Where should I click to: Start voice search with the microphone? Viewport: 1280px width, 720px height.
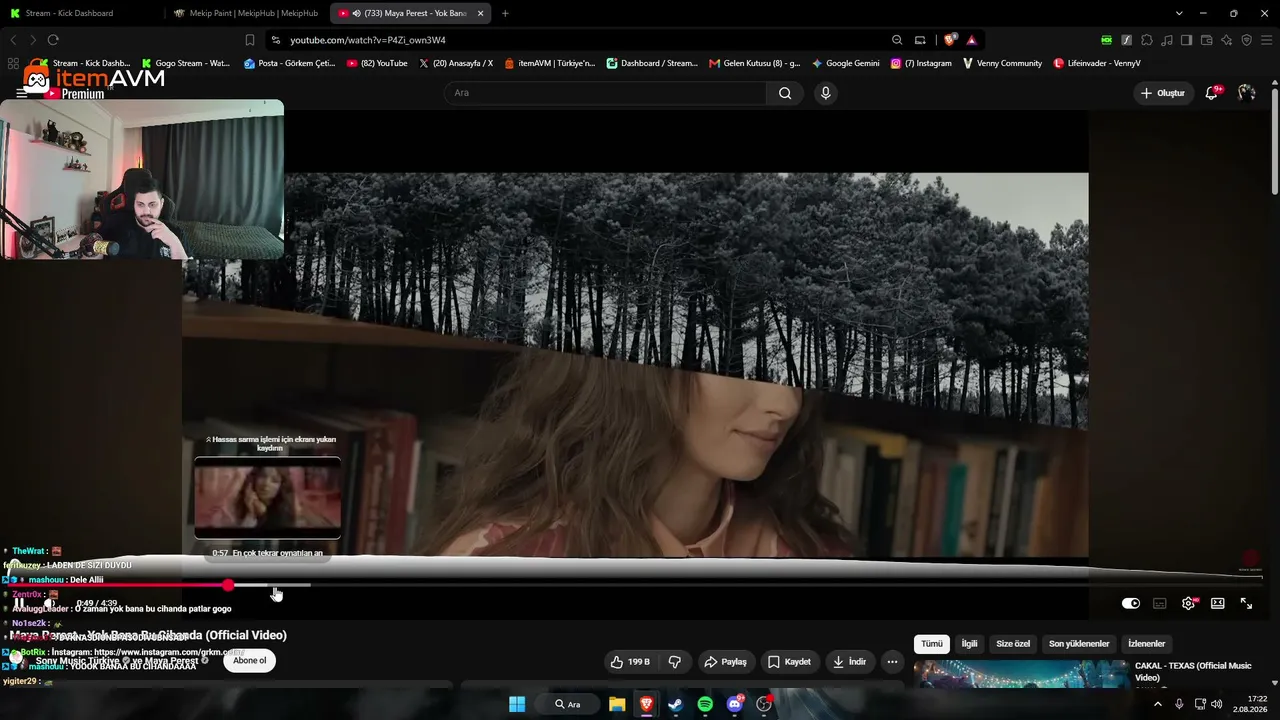(825, 93)
